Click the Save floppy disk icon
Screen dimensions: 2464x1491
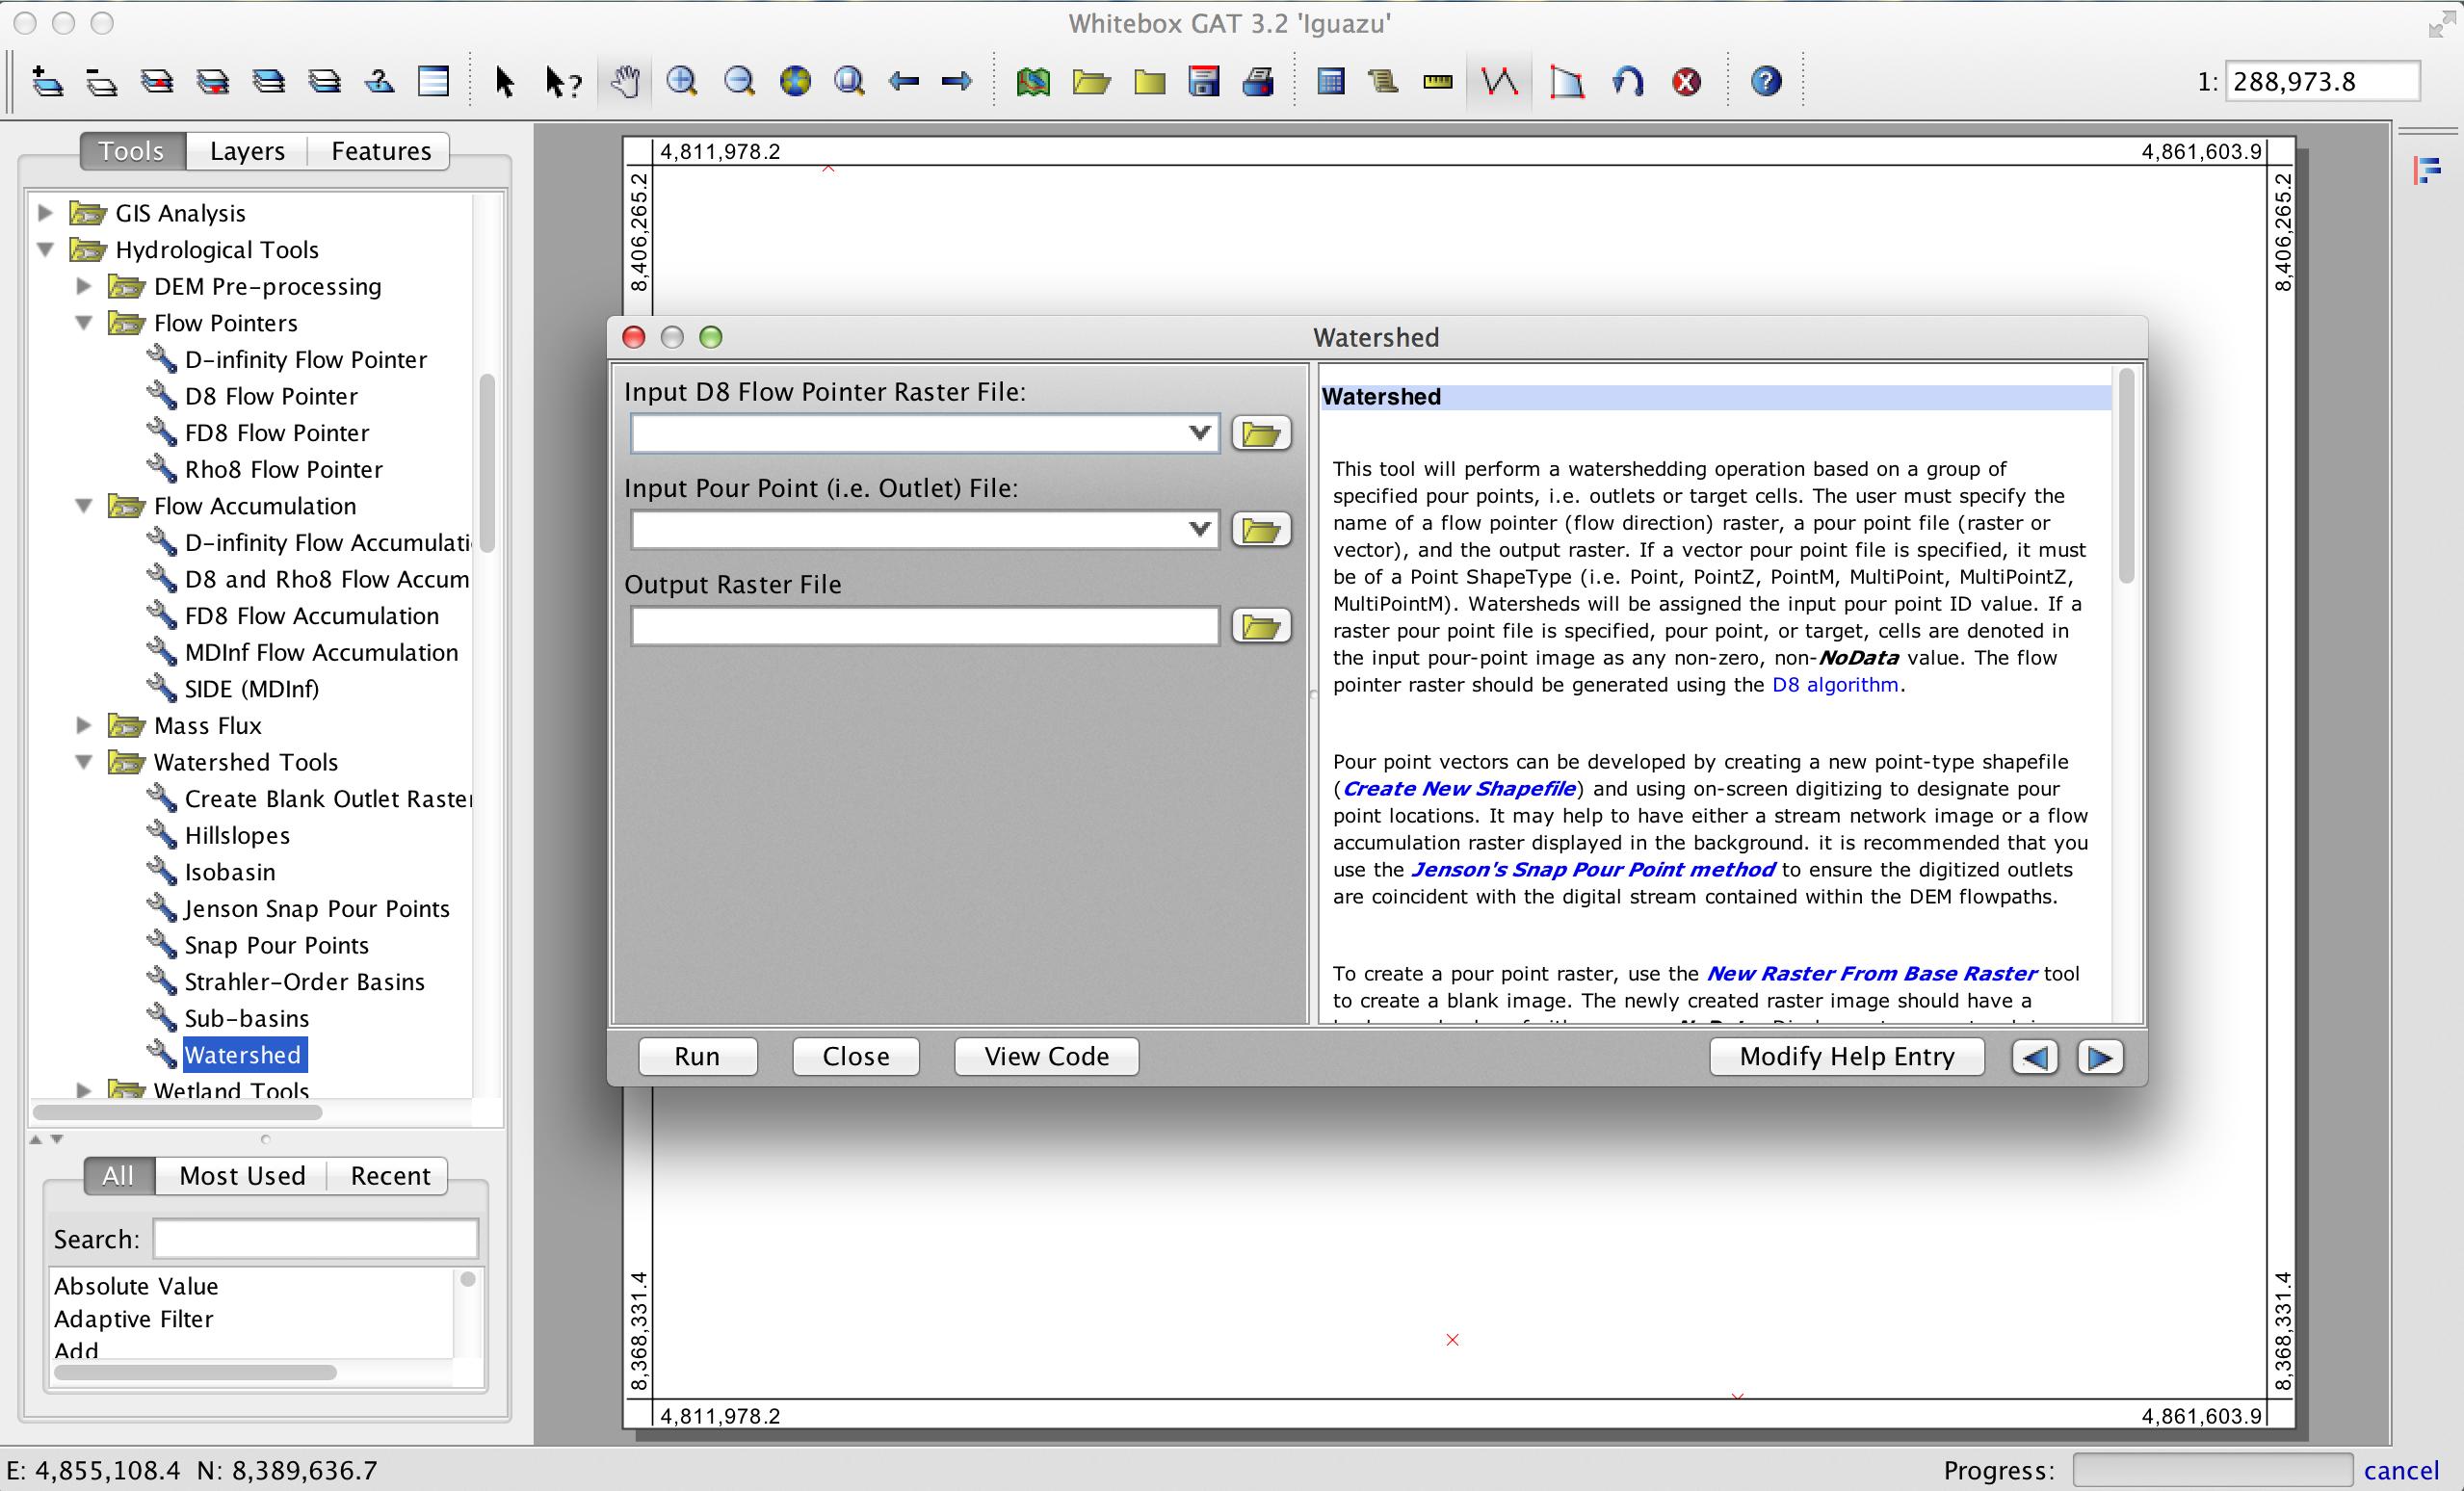coord(1203,81)
